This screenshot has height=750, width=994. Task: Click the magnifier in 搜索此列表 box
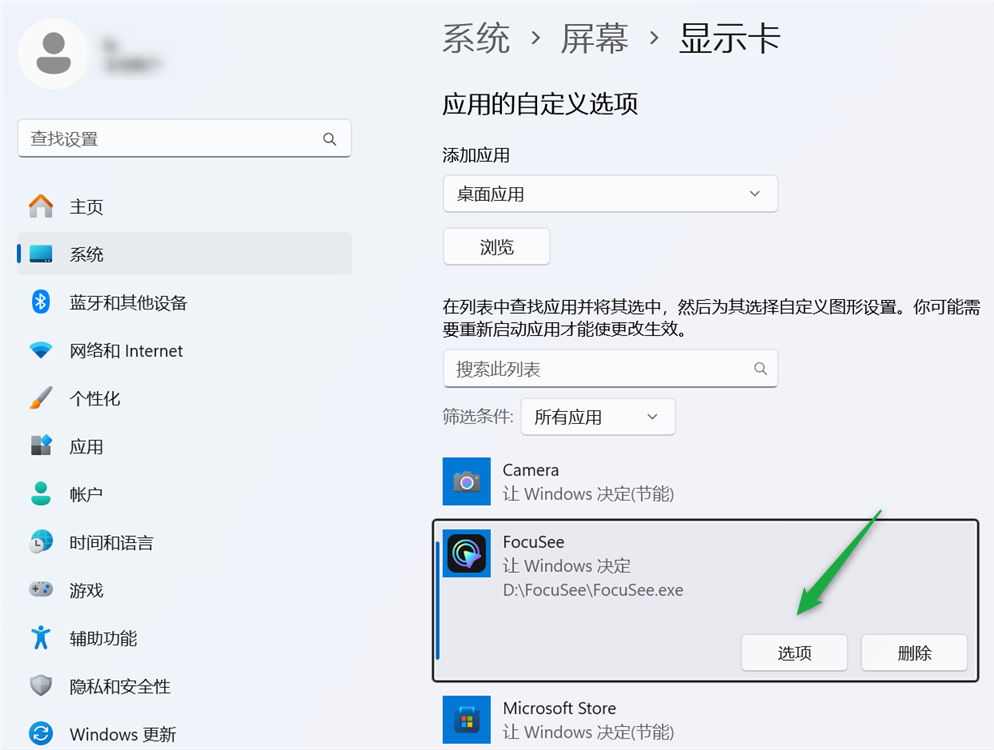(761, 369)
